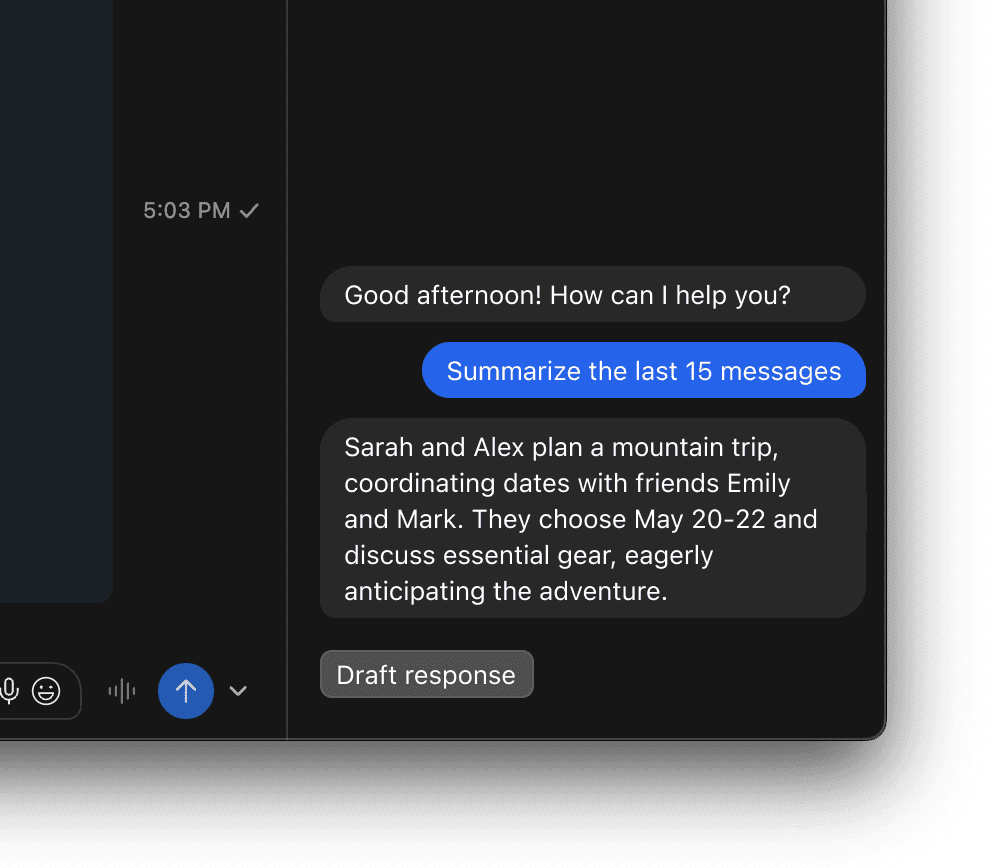Click the microphone icon in message box
Screen dimensions: 1008x868
tap(10, 690)
